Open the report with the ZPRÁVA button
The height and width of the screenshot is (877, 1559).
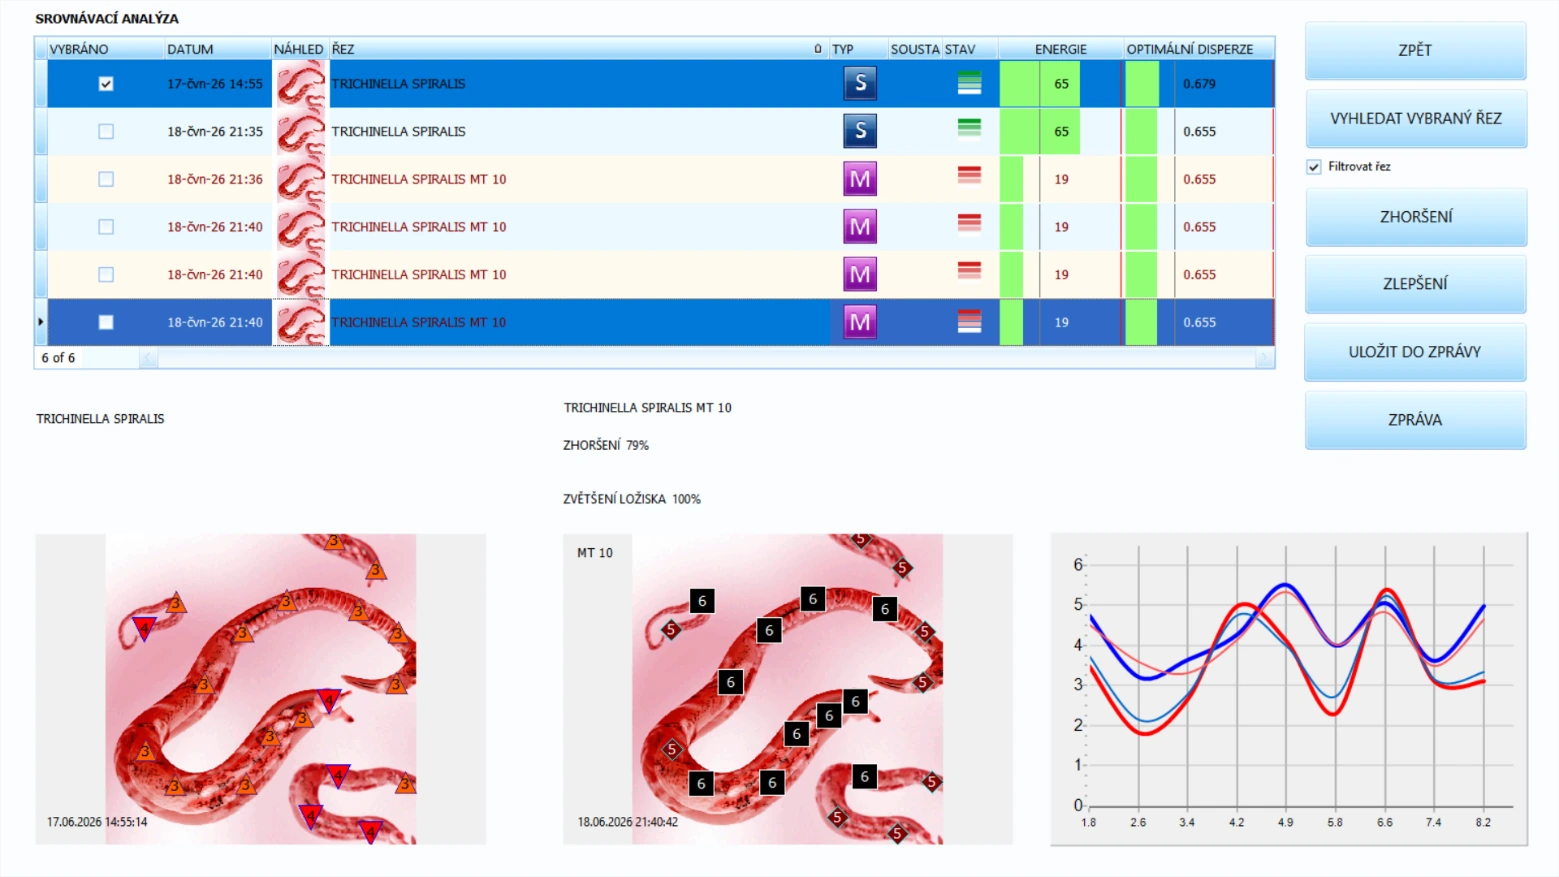[1415, 420]
